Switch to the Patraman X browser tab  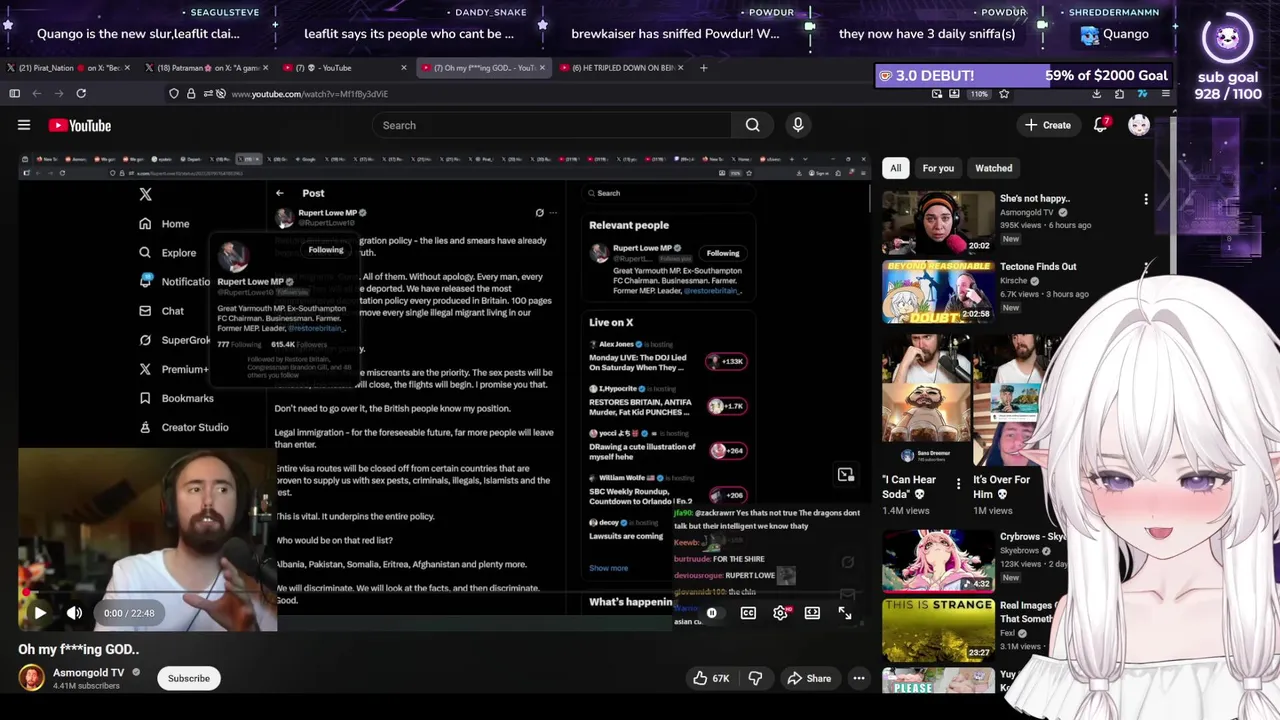pos(206,68)
